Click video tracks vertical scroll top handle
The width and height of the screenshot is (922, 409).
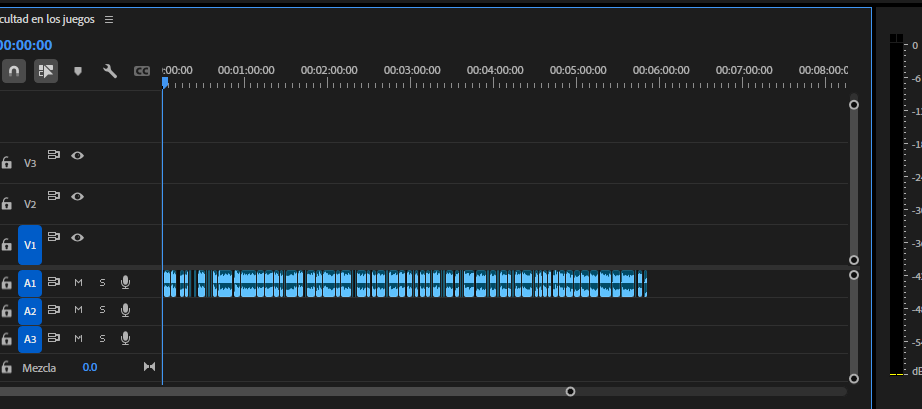click(x=854, y=105)
